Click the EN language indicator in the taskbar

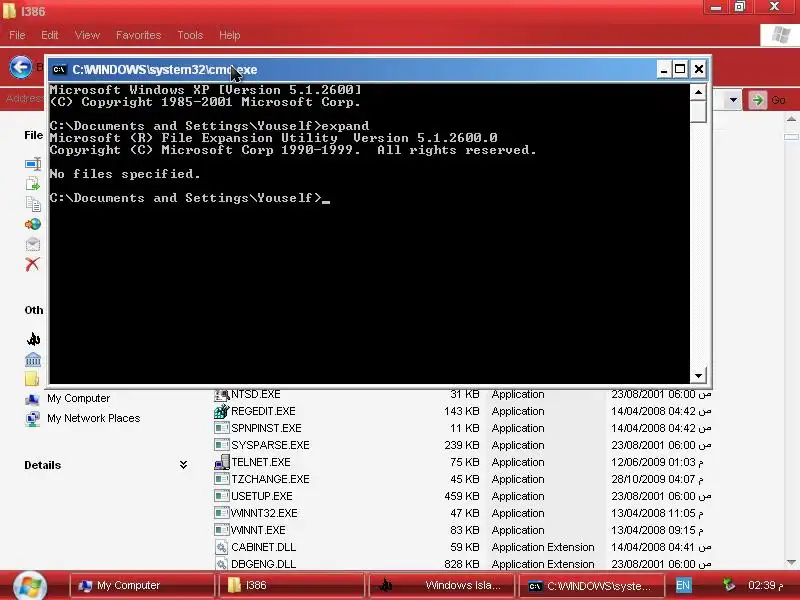coord(683,585)
